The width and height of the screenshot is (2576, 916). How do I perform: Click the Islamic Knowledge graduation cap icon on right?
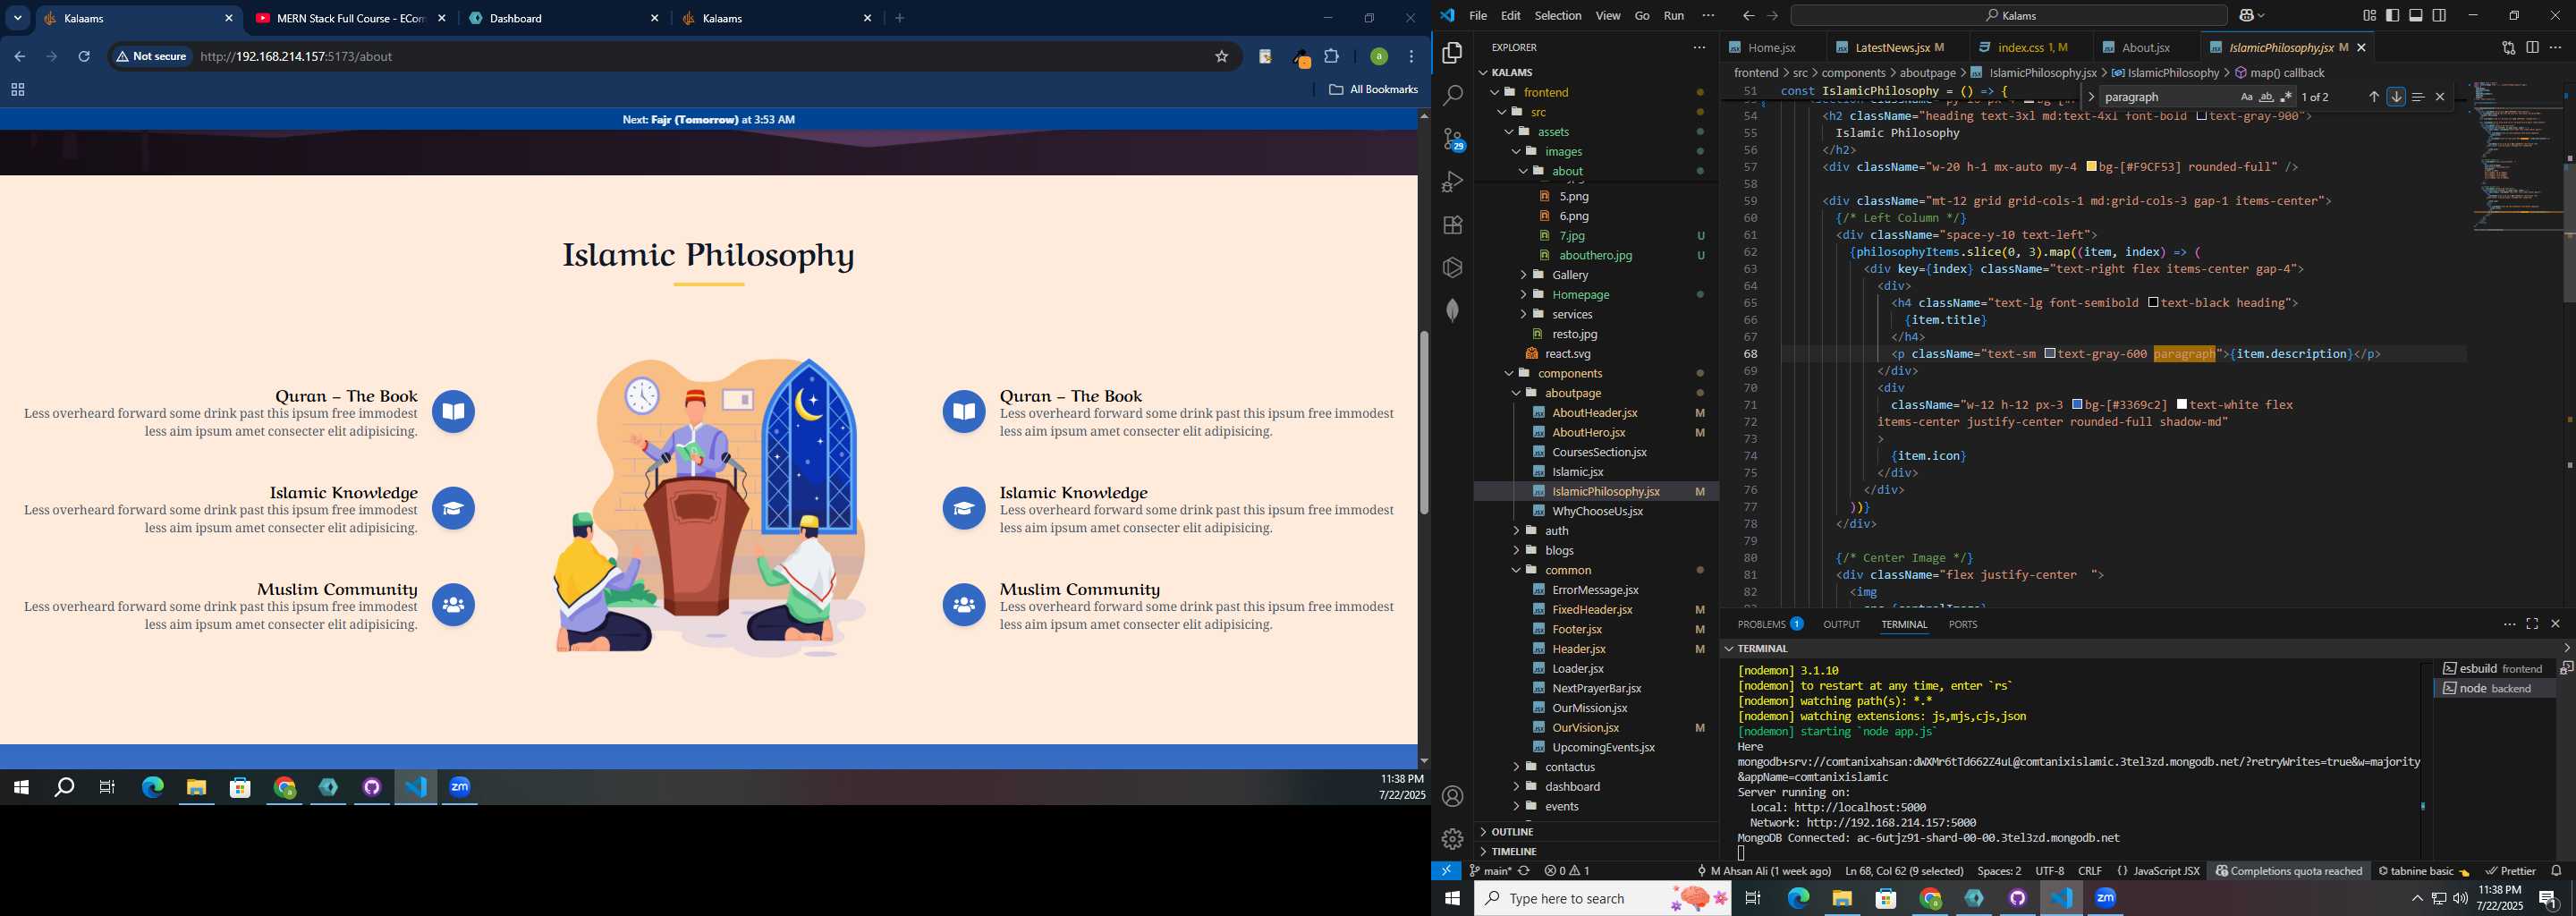tap(964, 509)
